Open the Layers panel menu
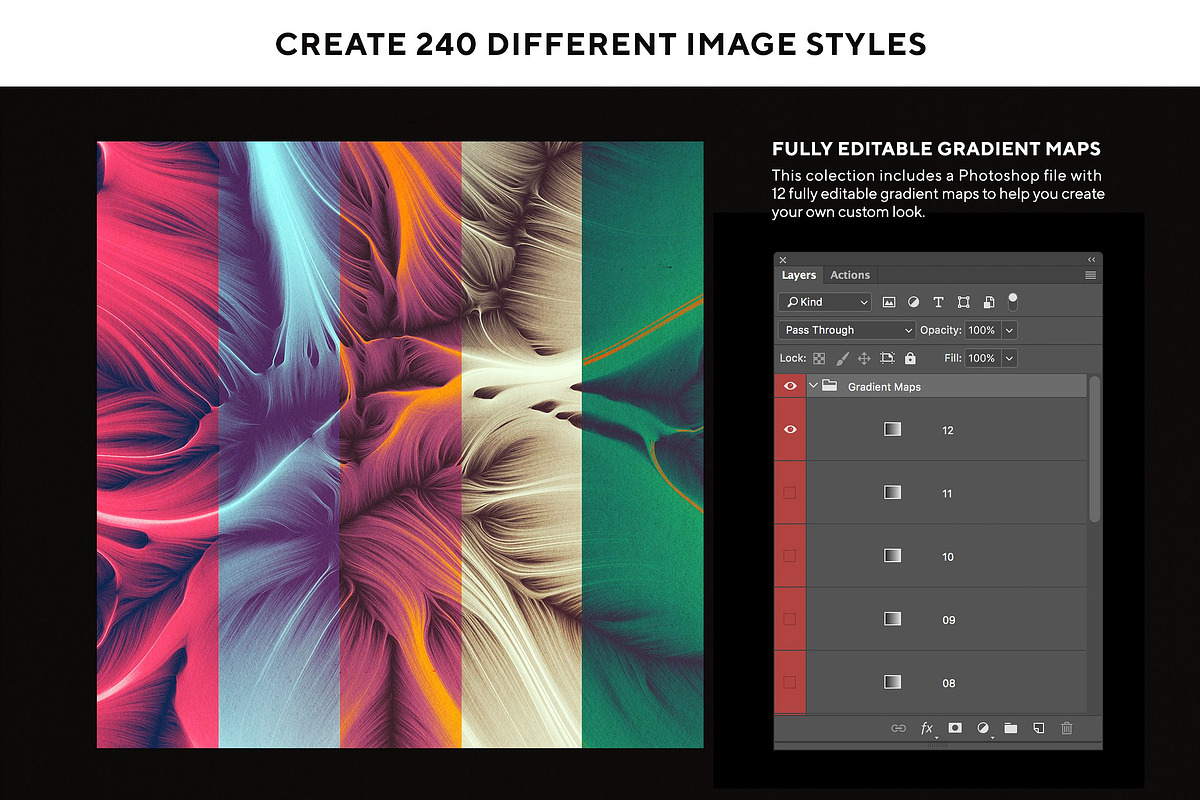 (1090, 274)
